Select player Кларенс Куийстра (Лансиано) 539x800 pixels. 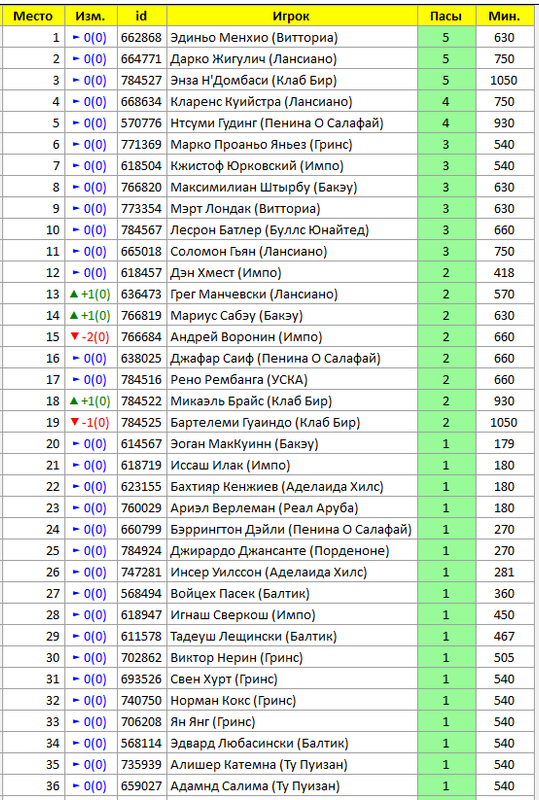tap(261, 102)
